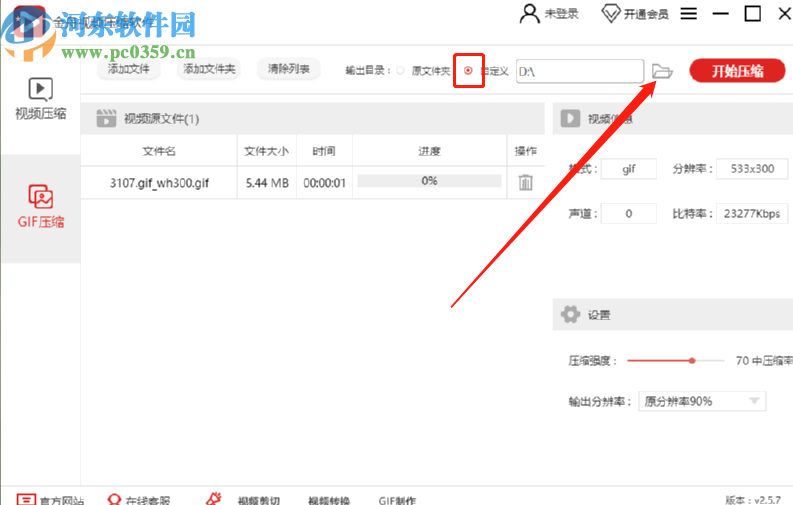Image resolution: width=793 pixels, height=505 pixels.
Task: Open the hamburger menu icon
Action: tap(688, 14)
